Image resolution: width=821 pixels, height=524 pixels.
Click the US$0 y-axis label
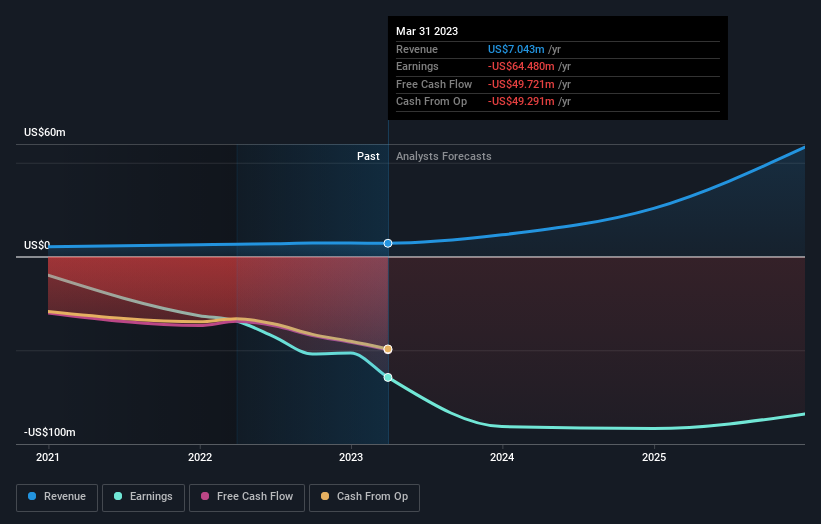tap(37, 245)
